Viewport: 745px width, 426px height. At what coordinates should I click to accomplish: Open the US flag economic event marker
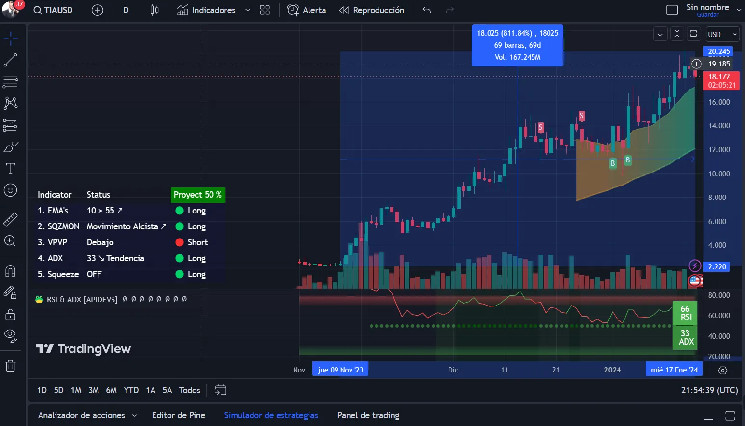point(695,281)
